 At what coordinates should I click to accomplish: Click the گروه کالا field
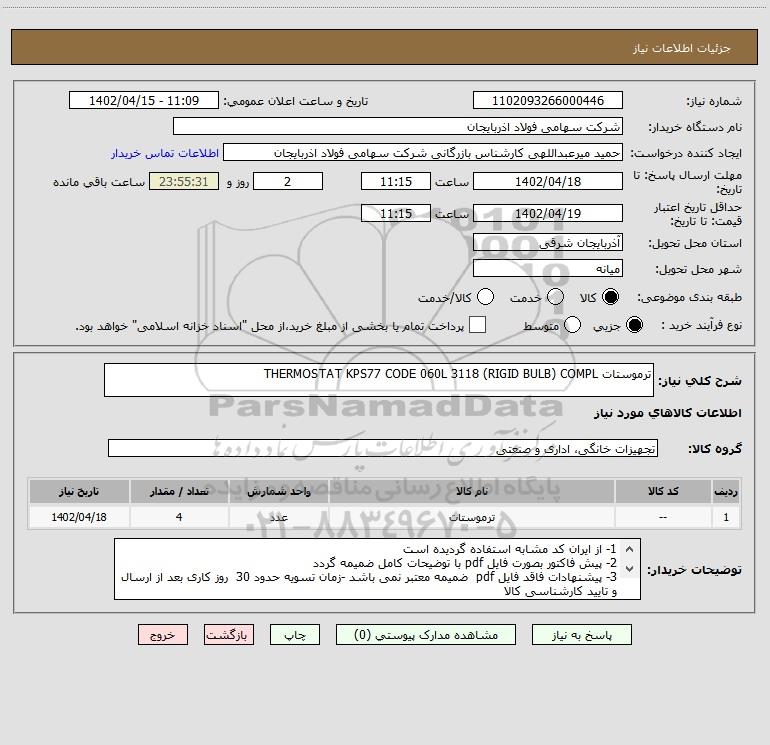[383, 448]
